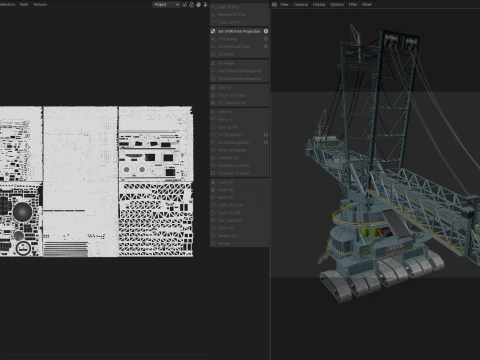The image size is (480, 360).
Task: Click the UV Weld and Relax button
Action: point(239,46)
